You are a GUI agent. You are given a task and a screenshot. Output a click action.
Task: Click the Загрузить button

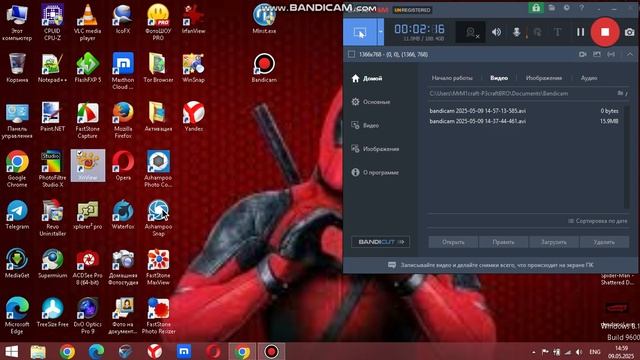click(x=553, y=242)
